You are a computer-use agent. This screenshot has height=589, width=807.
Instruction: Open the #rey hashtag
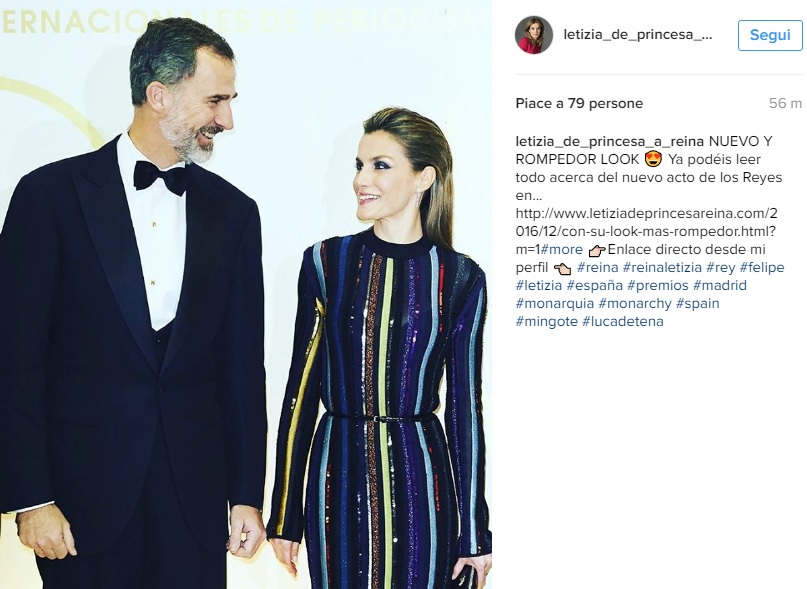[721, 268]
